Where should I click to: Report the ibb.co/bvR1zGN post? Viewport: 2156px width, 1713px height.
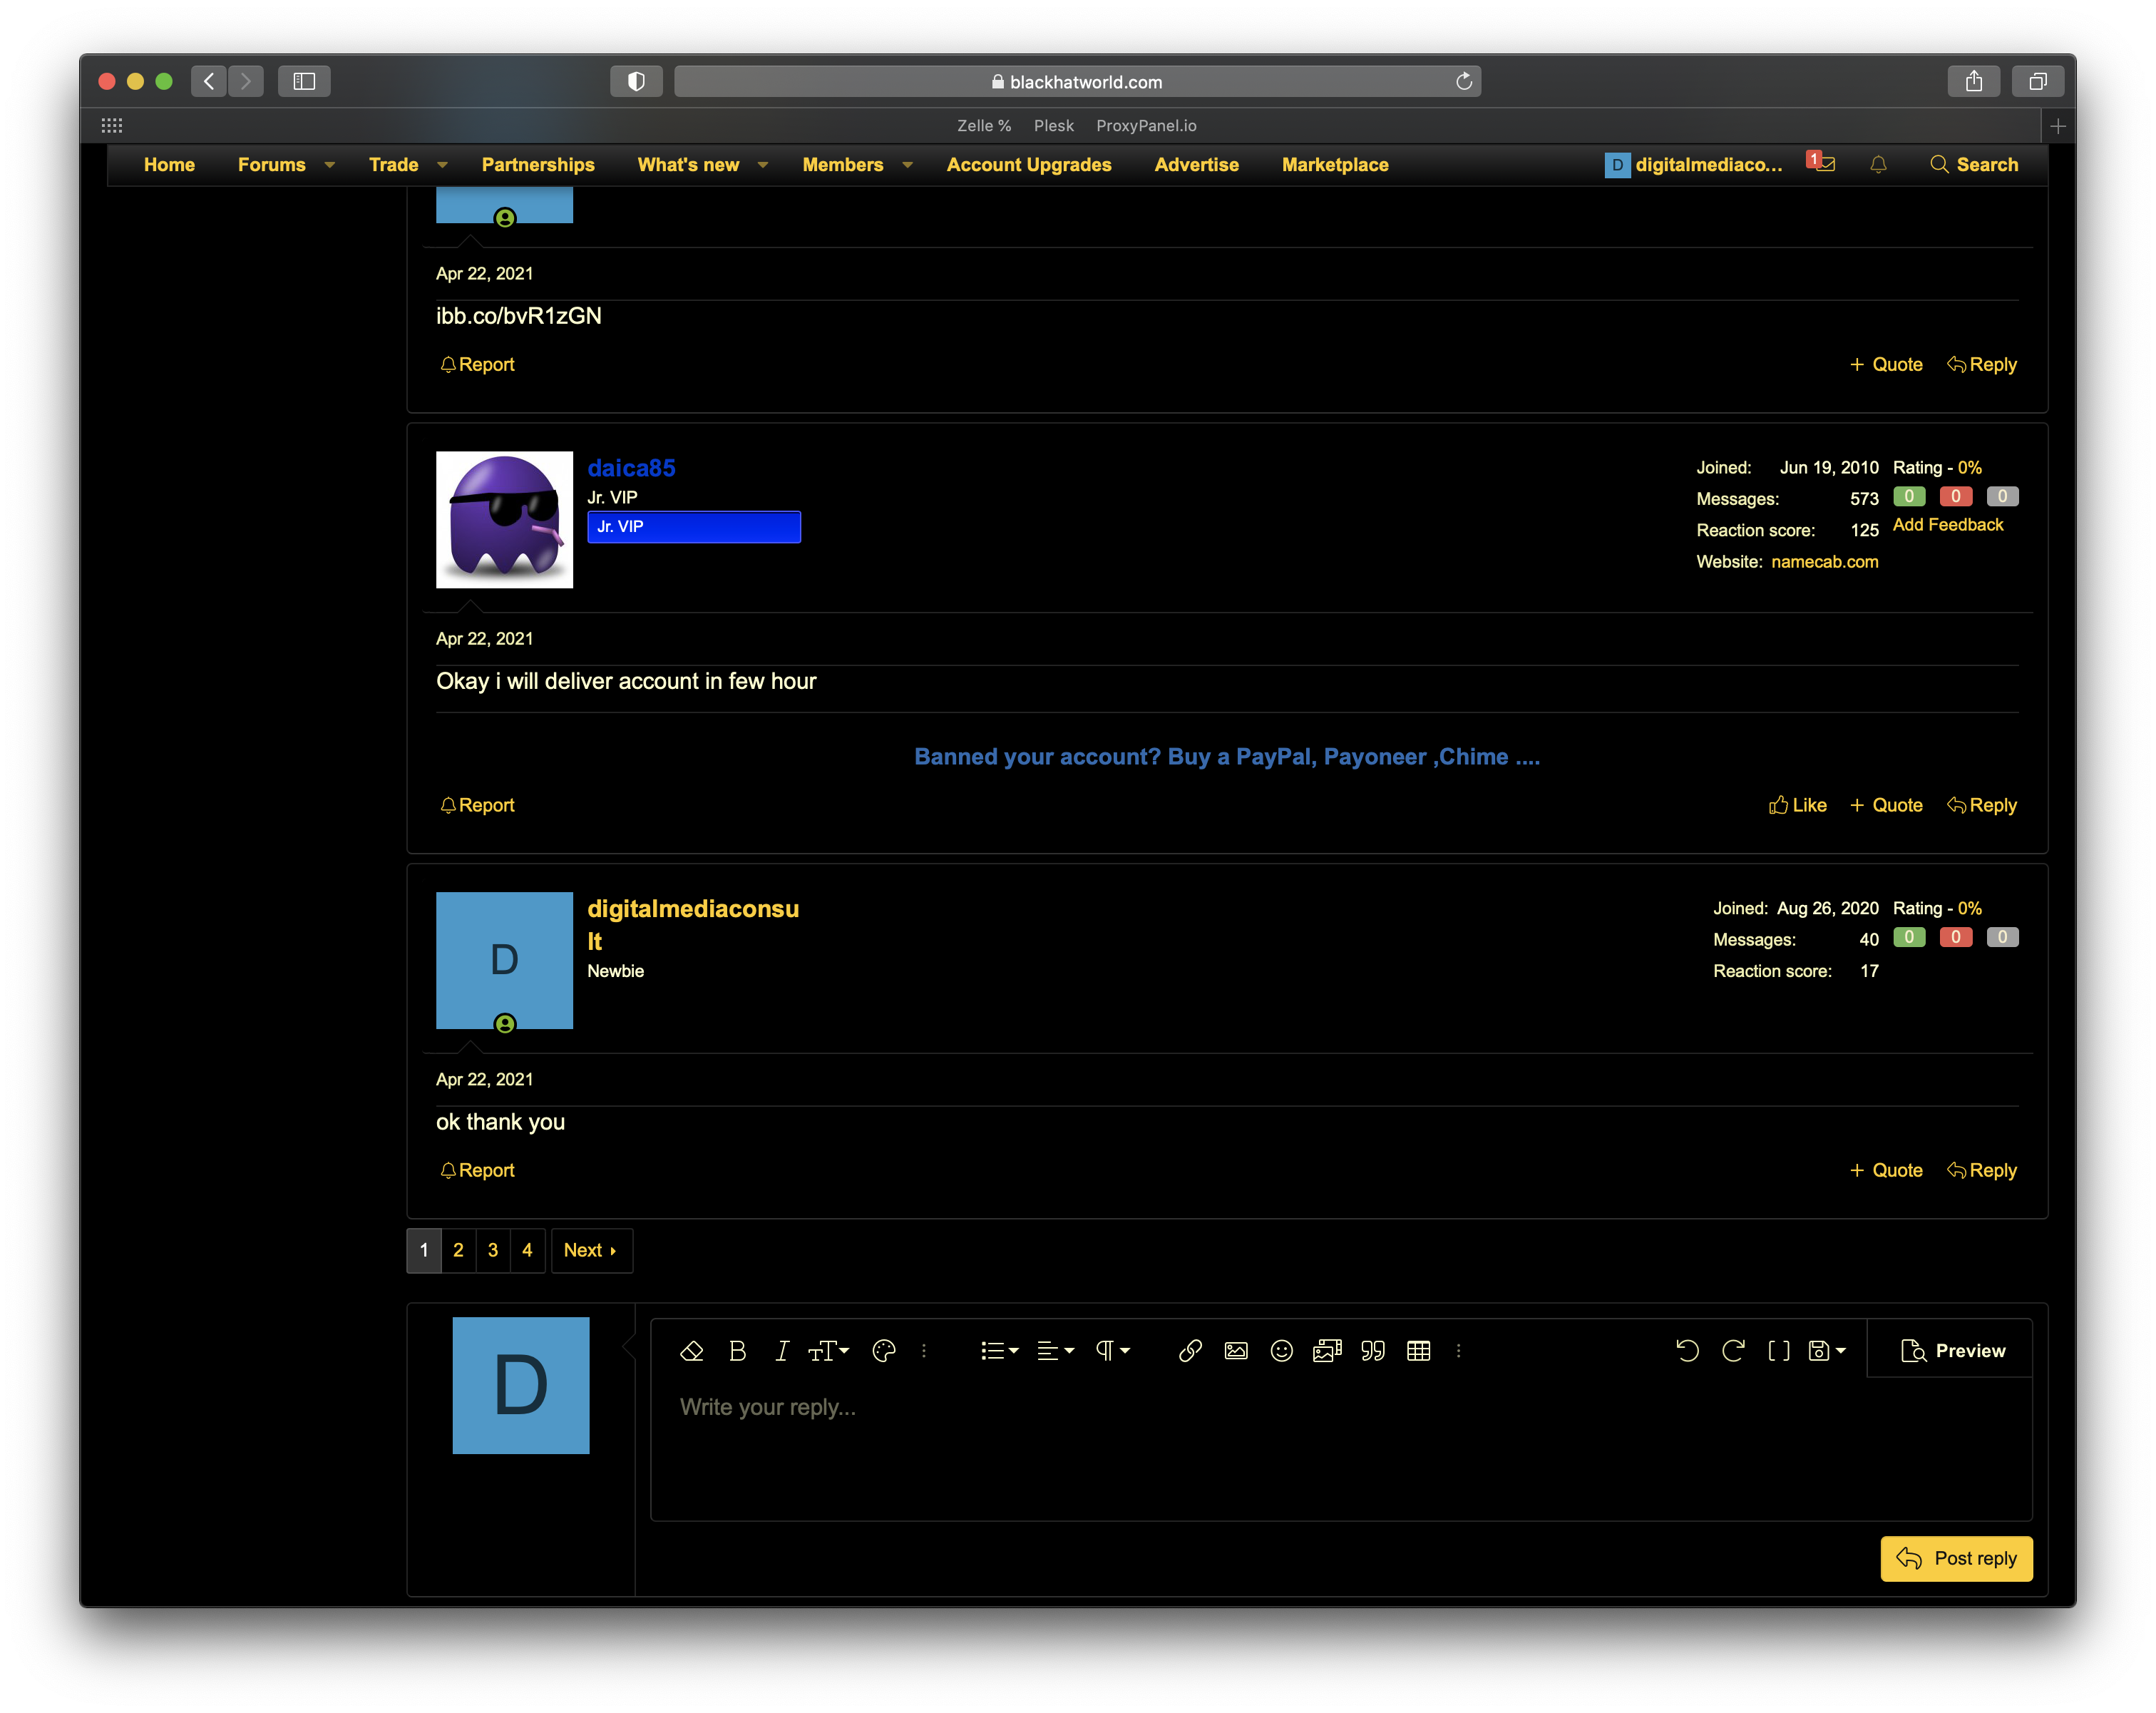click(x=477, y=364)
